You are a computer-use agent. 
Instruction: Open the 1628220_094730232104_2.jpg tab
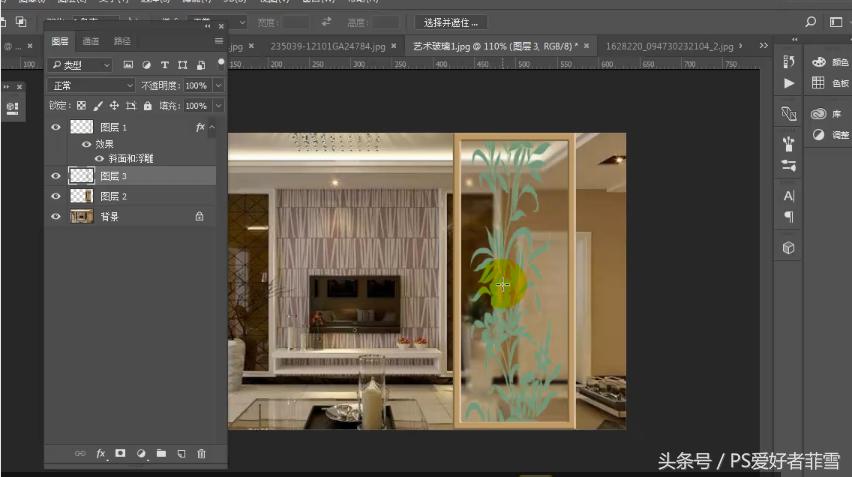(x=669, y=46)
